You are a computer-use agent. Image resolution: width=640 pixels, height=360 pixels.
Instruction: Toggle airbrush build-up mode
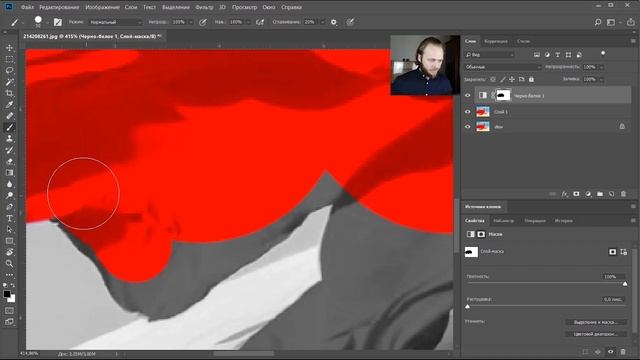tap(260, 22)
